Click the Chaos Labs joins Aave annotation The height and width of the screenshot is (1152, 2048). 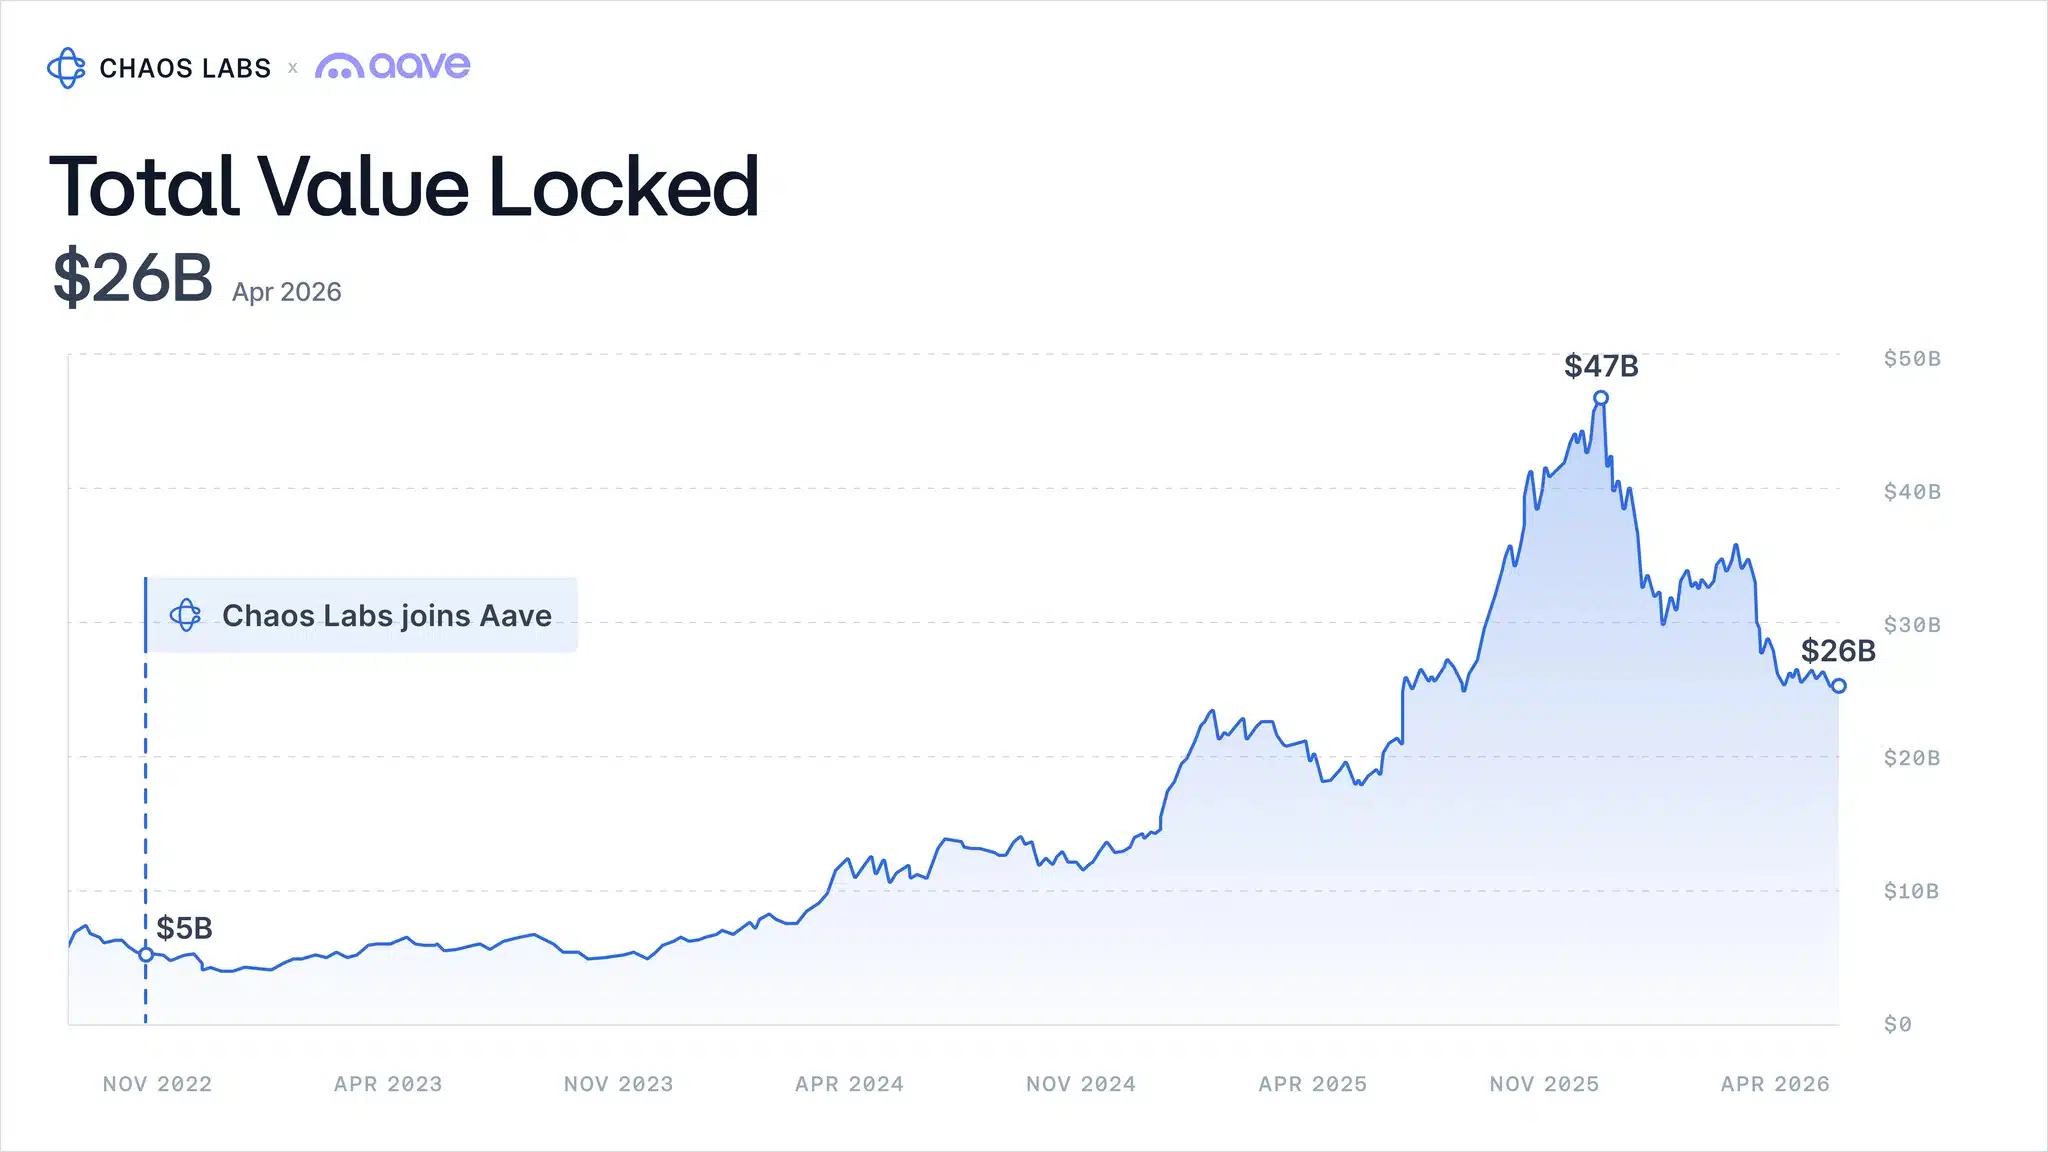[386, 615]
